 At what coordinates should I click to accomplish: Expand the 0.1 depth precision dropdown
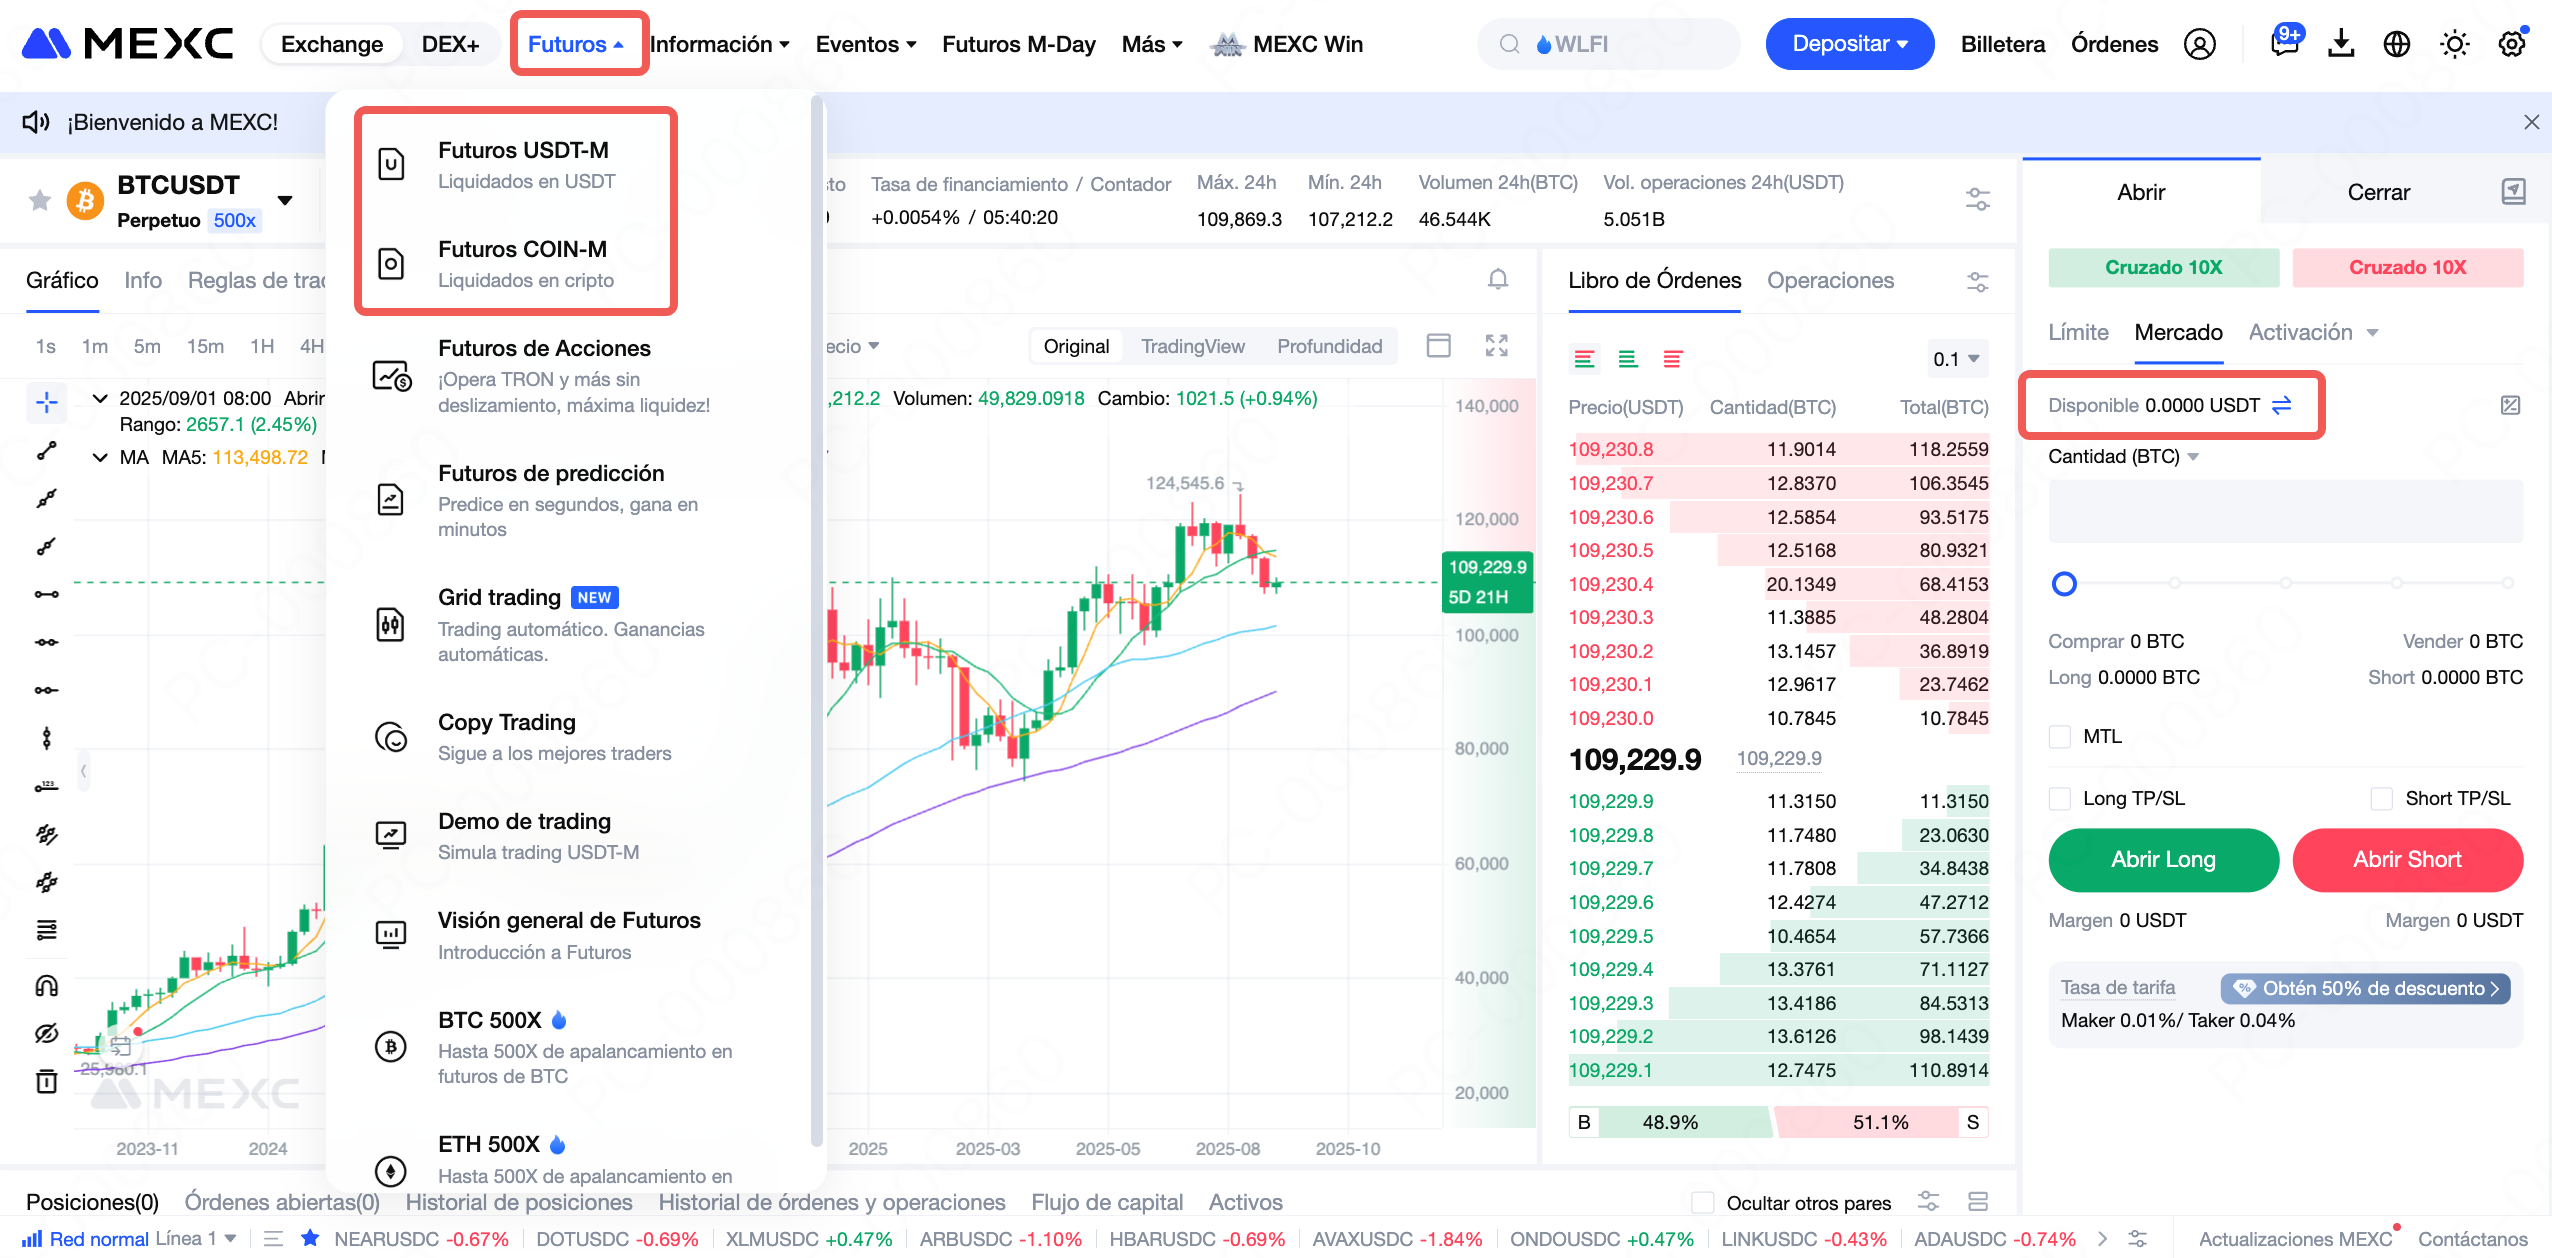pyautogui.click(x=1956, y=359)
